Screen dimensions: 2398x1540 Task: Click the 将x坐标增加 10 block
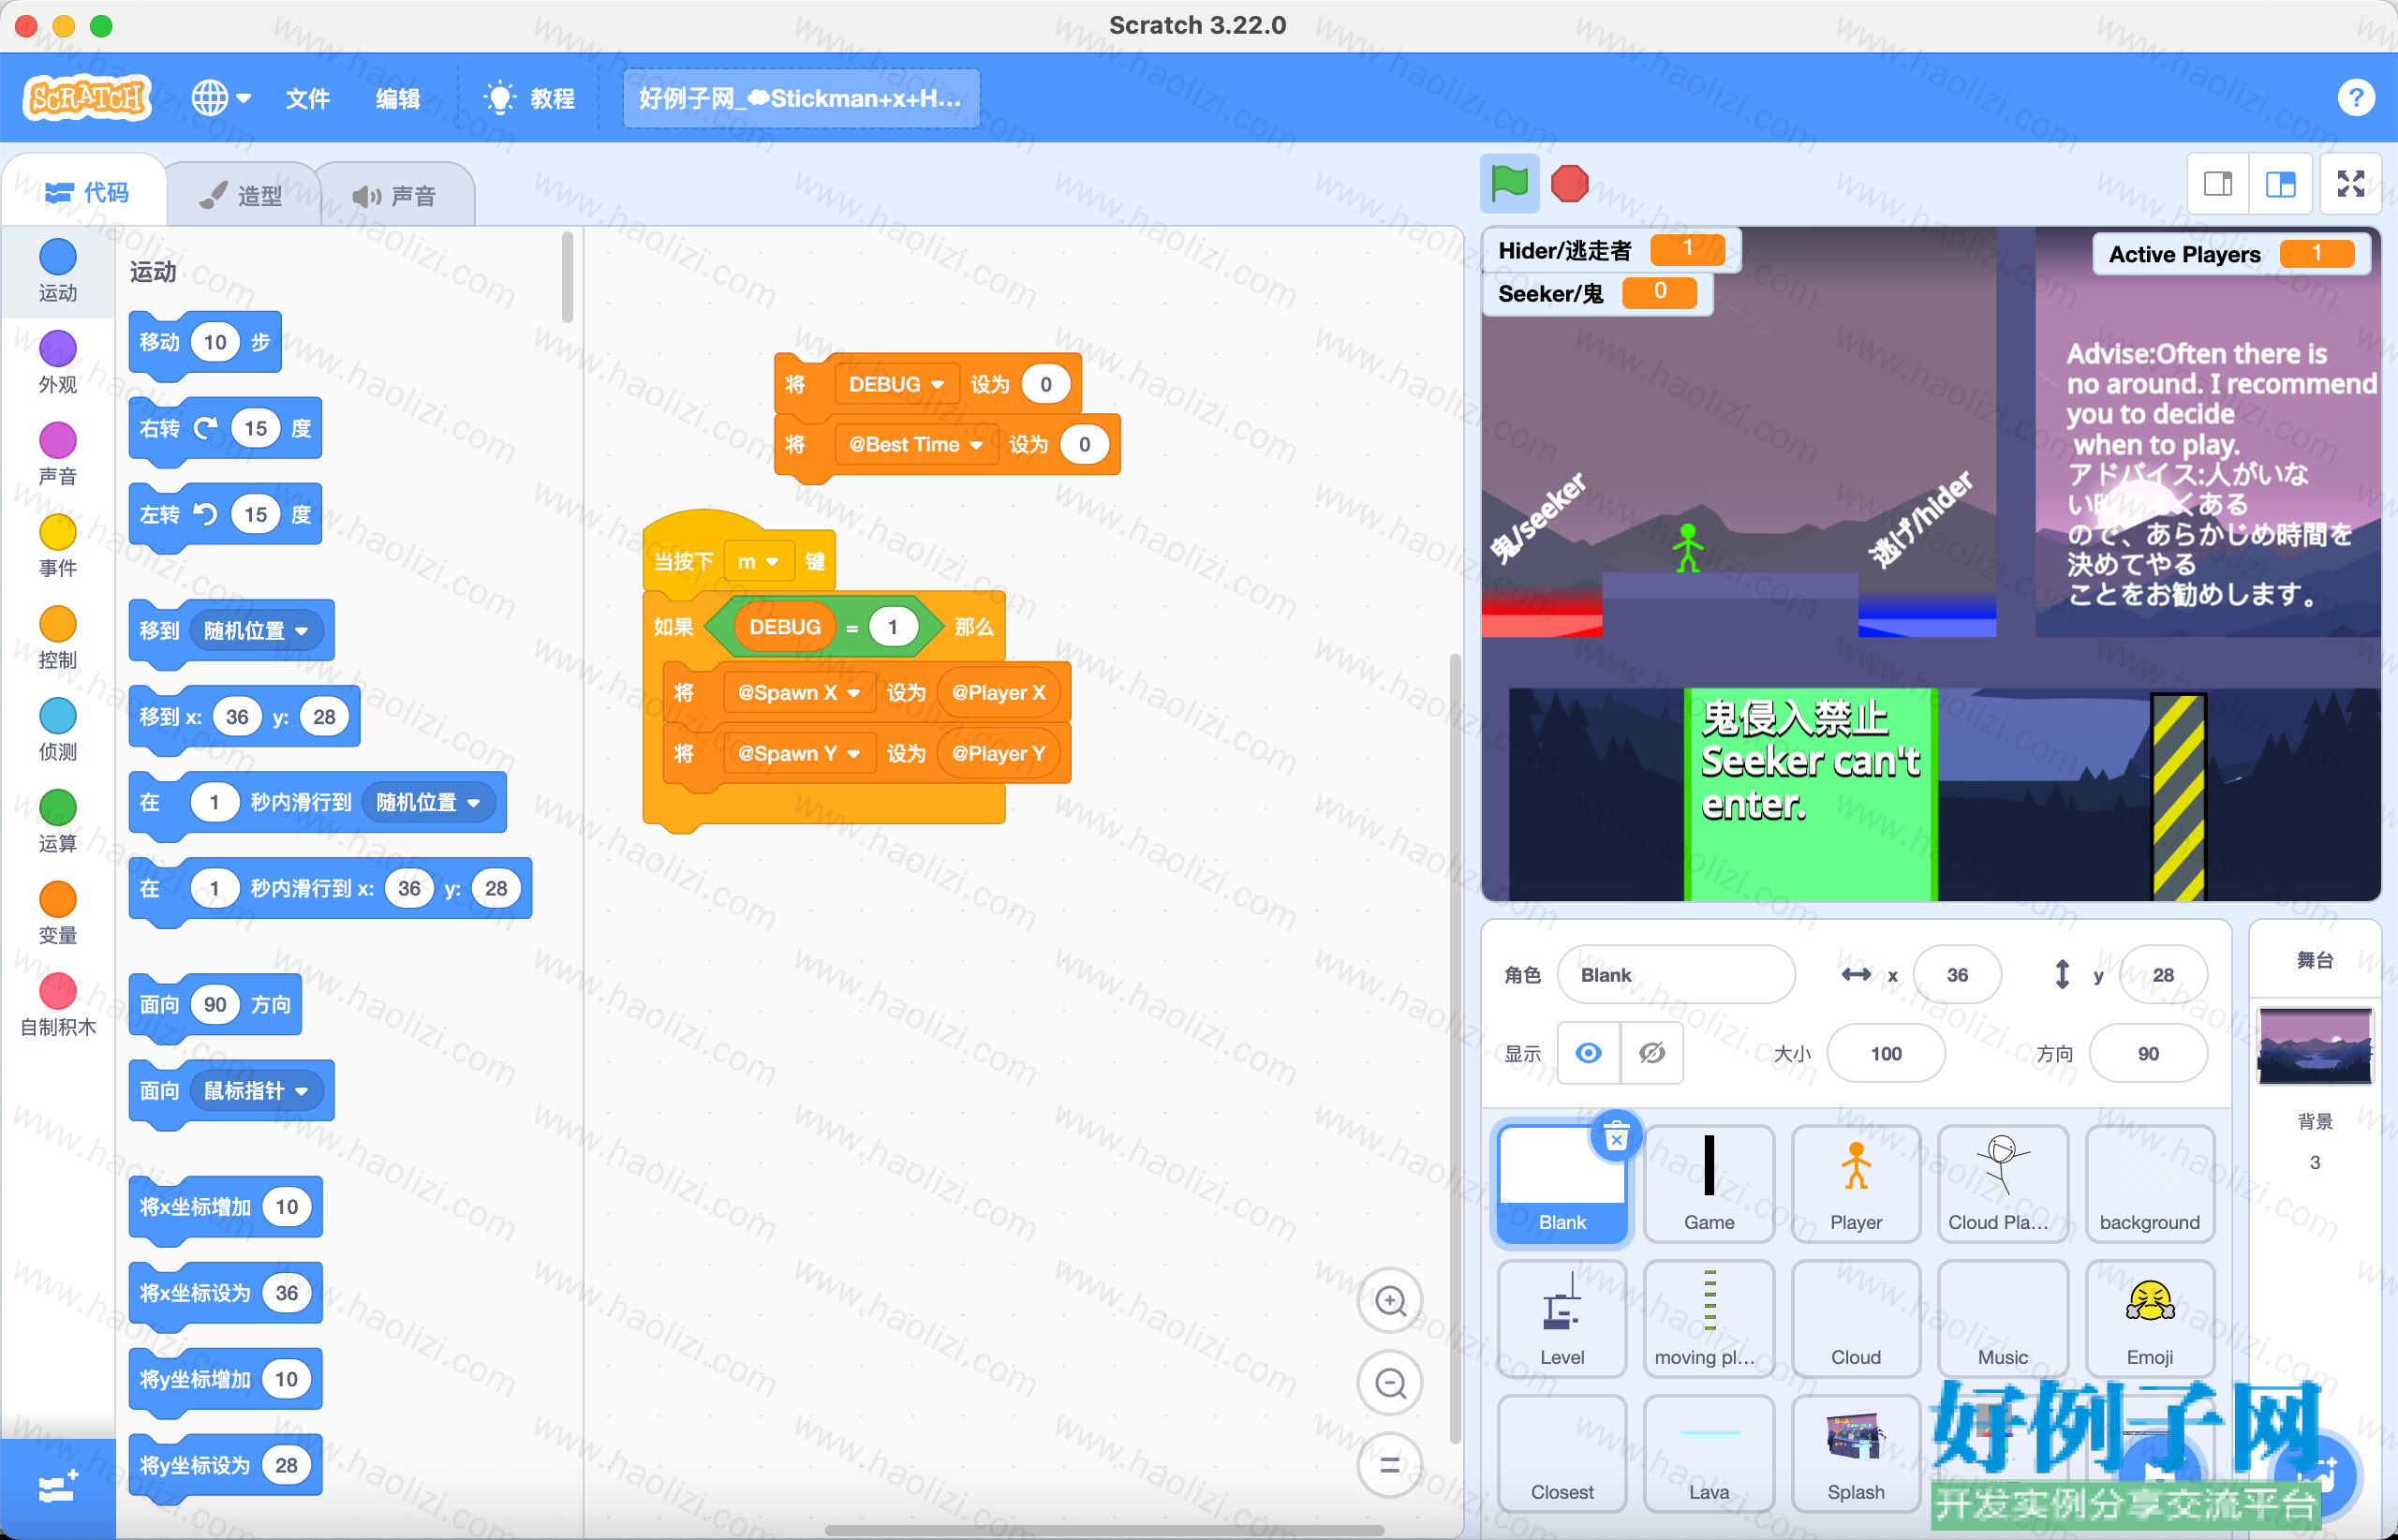tap(225, 1207)
